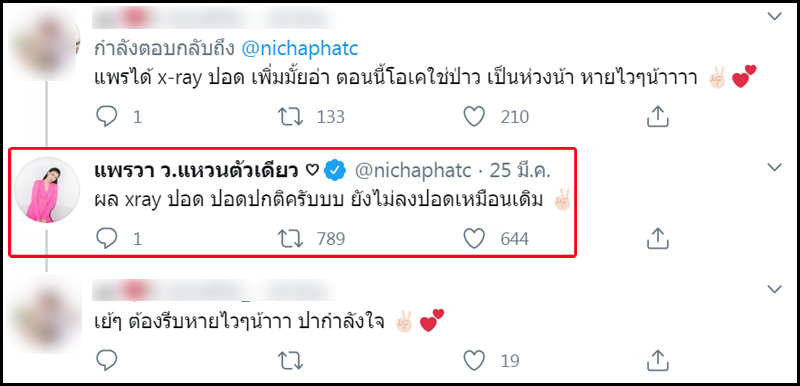The width and height of the screenshot is (800, 386).
Task: Retweet the post showing 789 retweets
Action: (x=291, y=239)
